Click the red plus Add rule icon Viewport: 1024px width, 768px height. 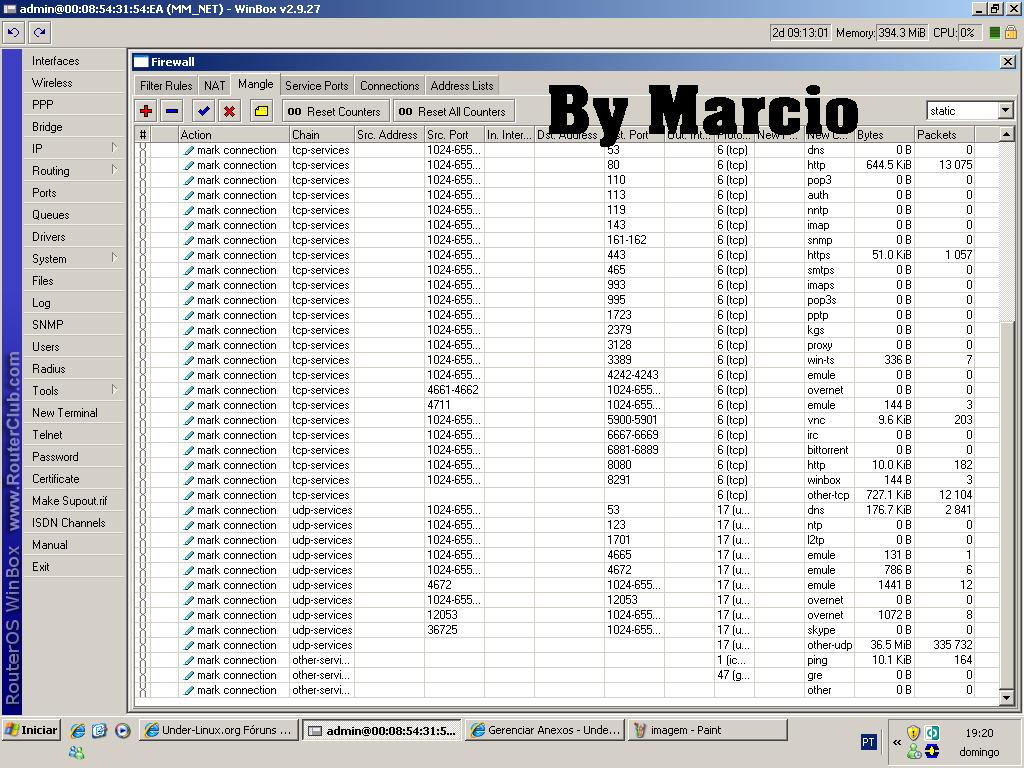click(x=146, y=111)
